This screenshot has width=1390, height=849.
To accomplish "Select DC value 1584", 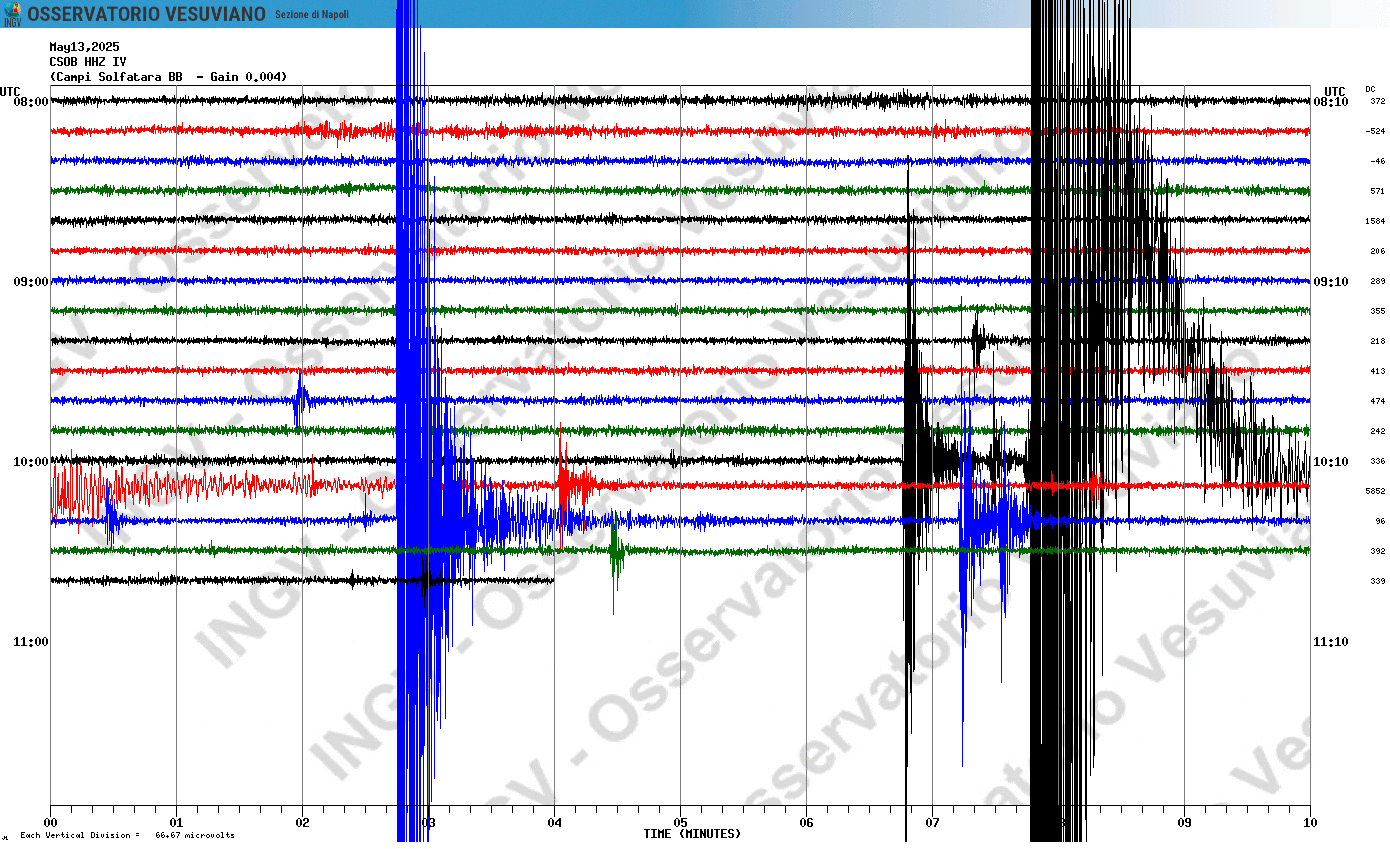I will (1376, 221).
